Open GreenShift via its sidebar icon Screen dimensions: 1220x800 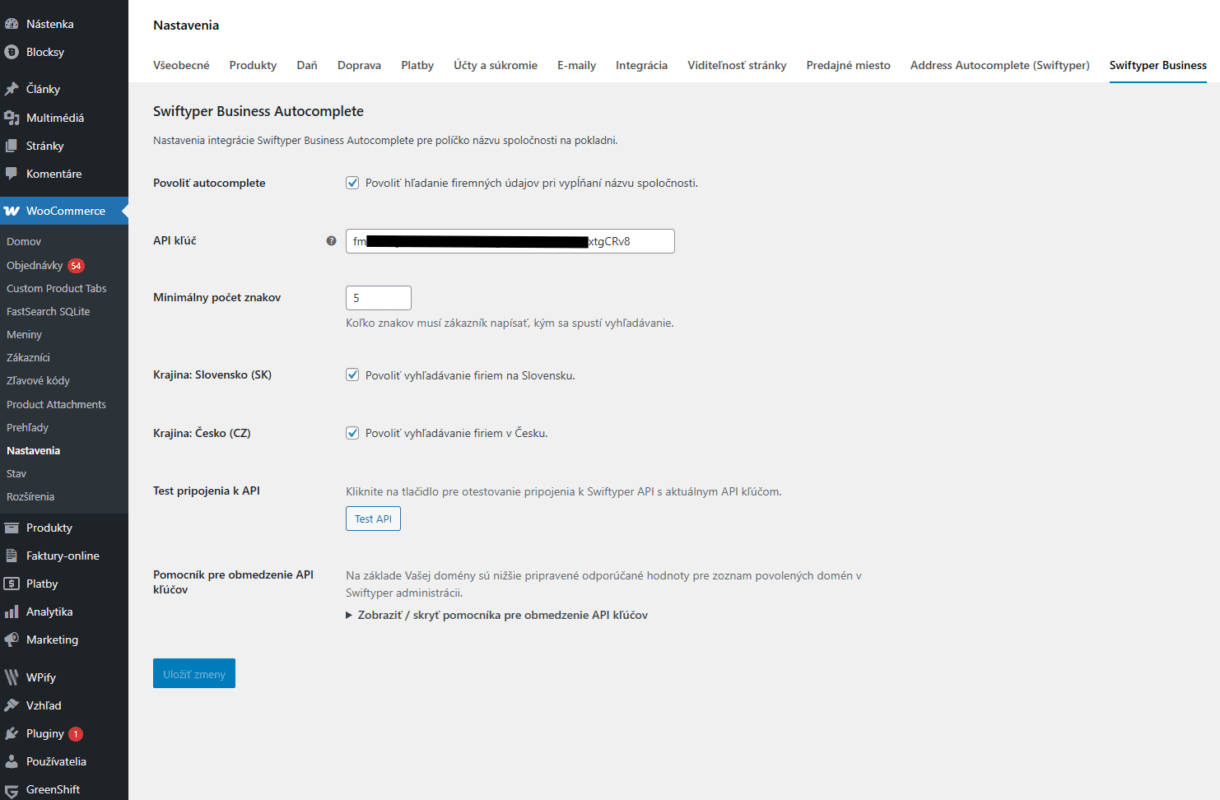click(12, 790)
